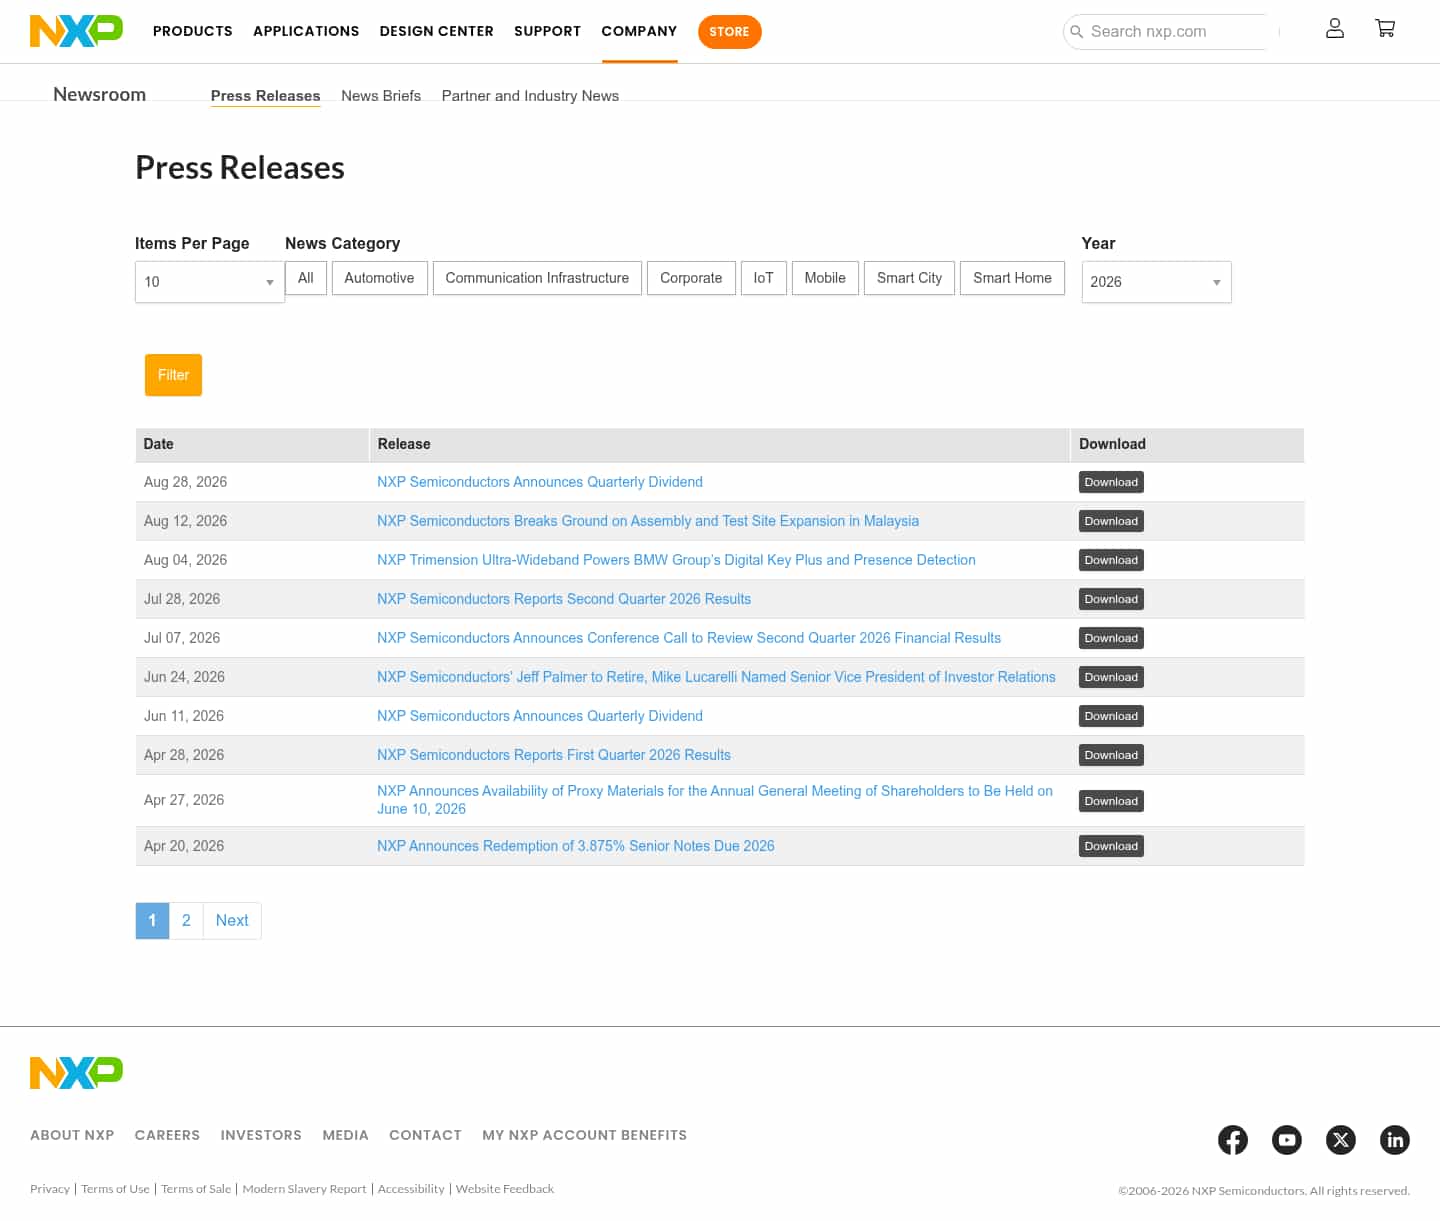
Task: Switch to Partner and Industry News tab
Action: pos(530,96)
